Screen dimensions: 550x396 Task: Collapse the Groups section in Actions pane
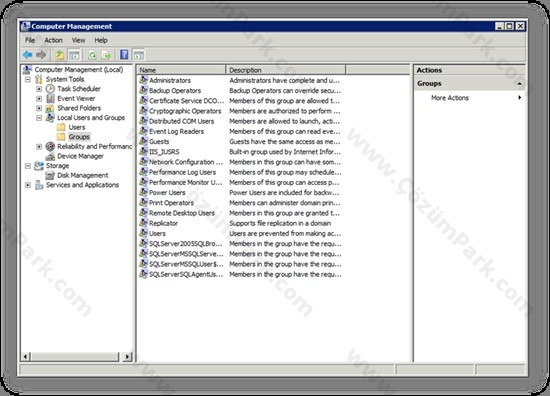click(x=519, y=83)
